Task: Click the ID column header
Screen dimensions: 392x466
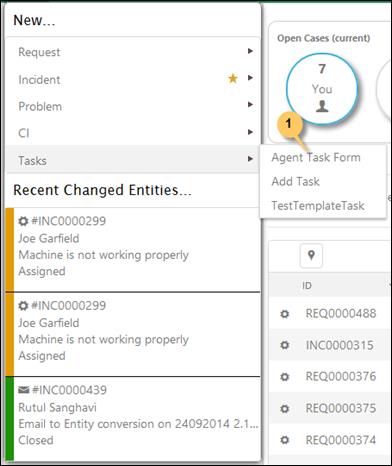Action: (307, 286)
